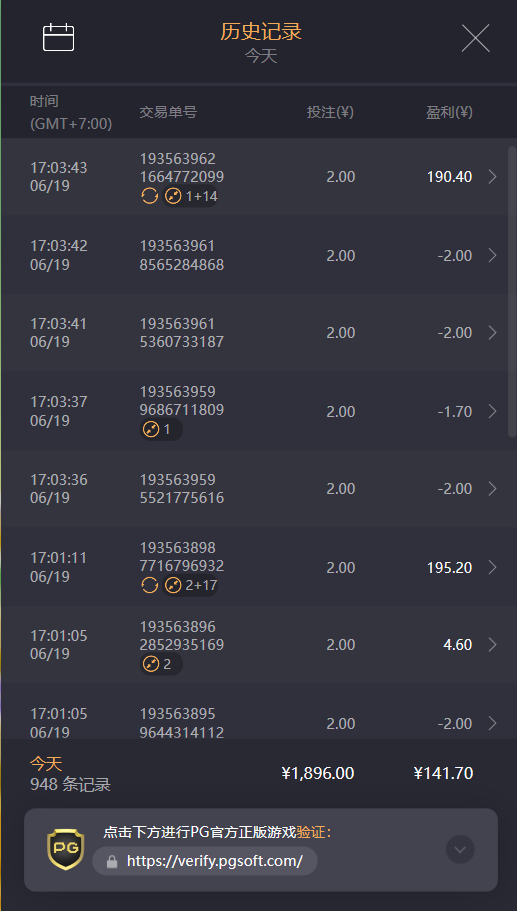Open the calendar date picker icon
The height and width of the screenshot is (911, 517).
pyautogui.click(x=59, y=37)
